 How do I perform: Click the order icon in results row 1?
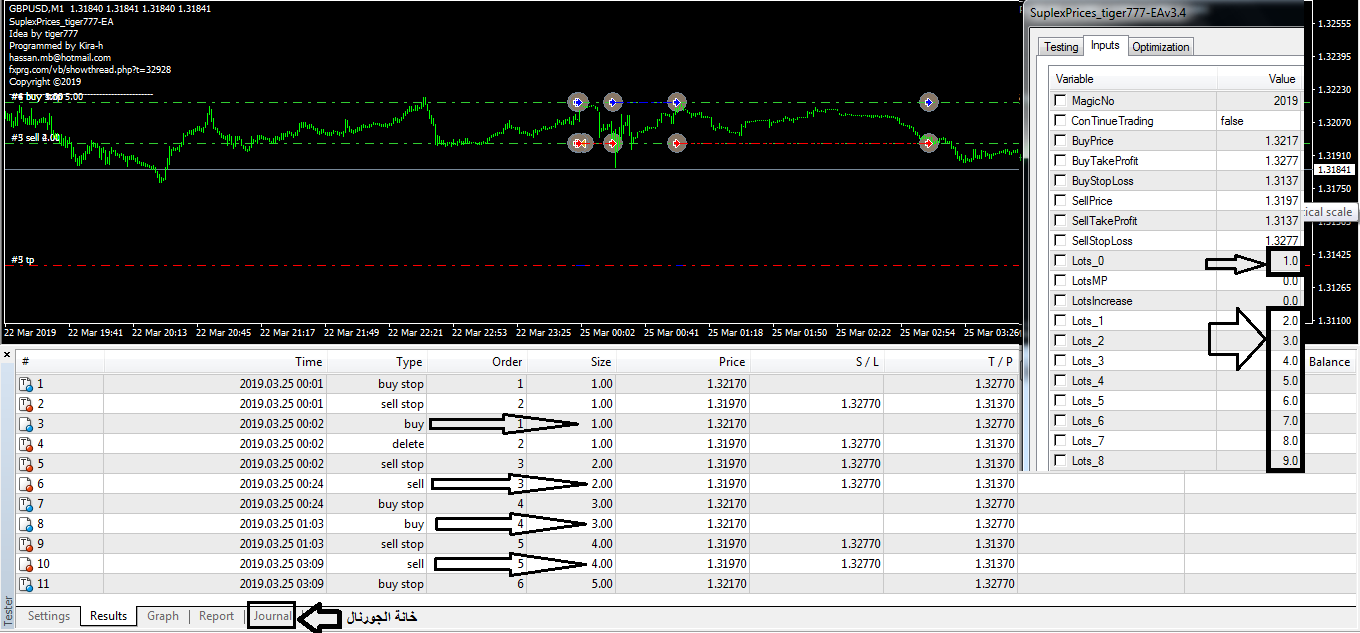pos(26,384)
